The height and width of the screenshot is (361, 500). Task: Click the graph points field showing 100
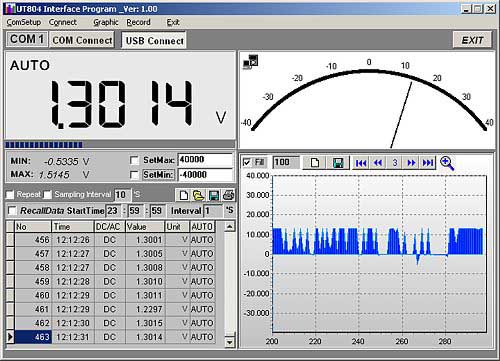(x=286, y=163)
